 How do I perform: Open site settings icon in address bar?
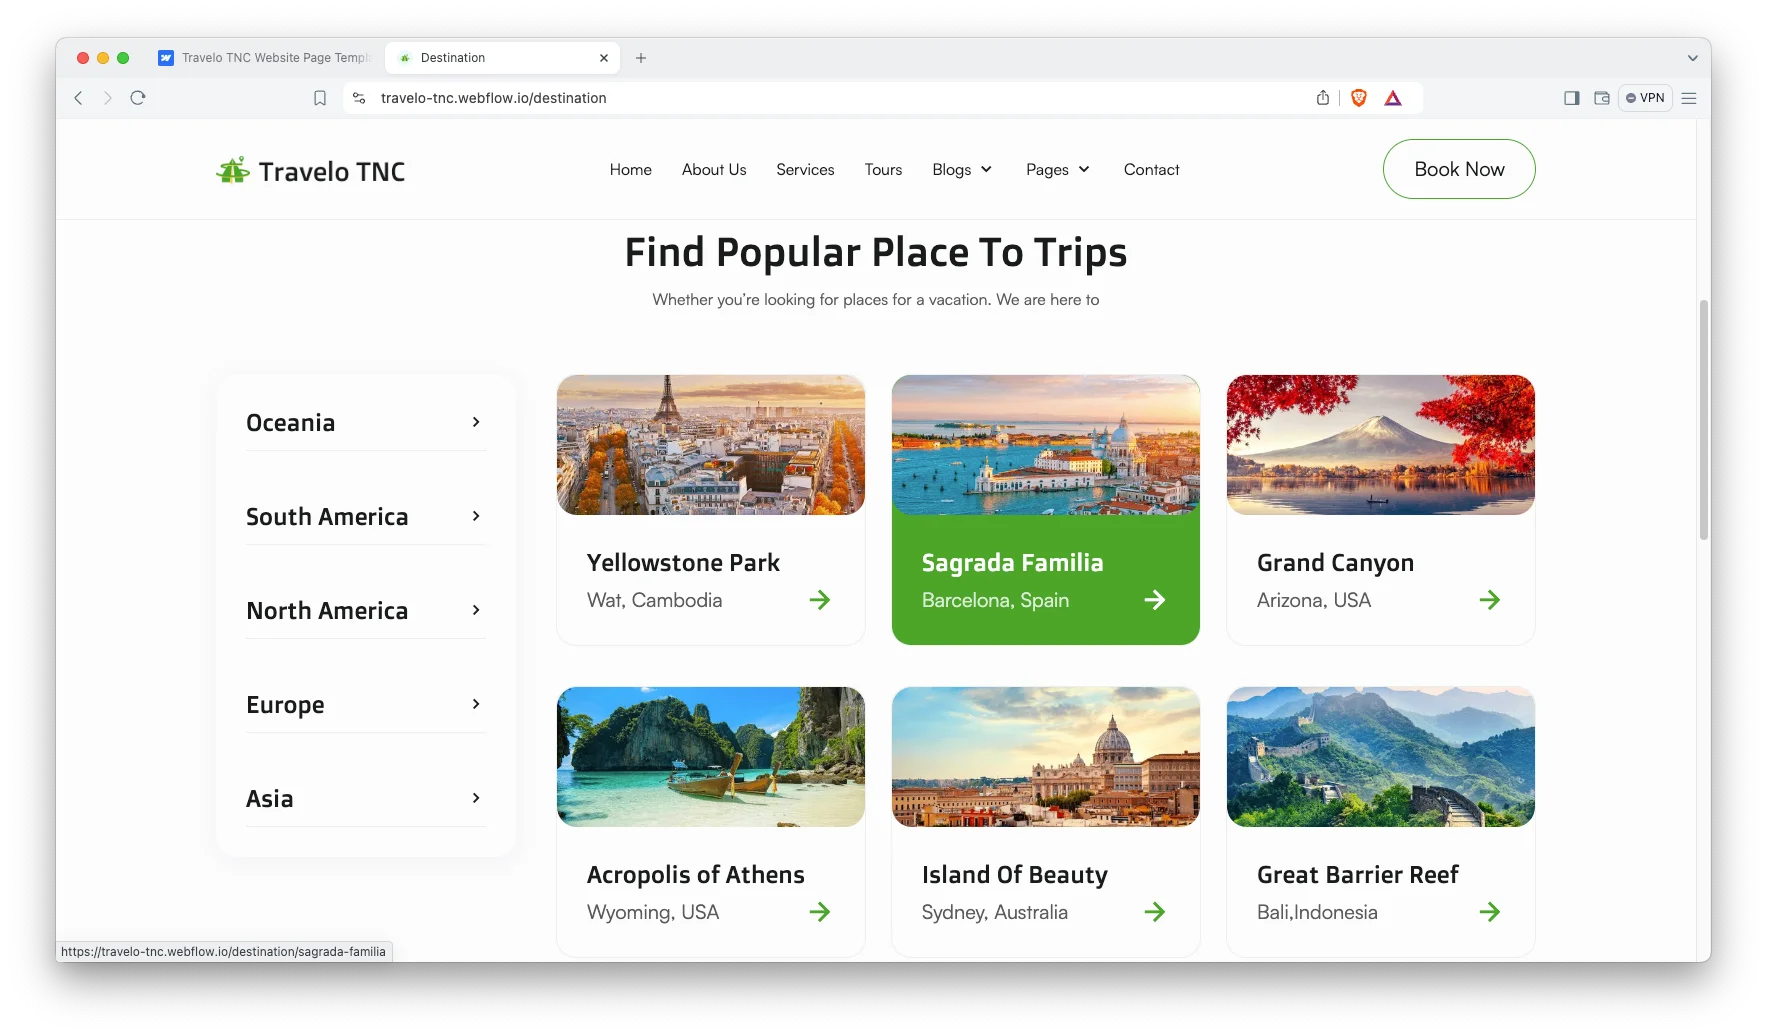[x=359, y=98]
